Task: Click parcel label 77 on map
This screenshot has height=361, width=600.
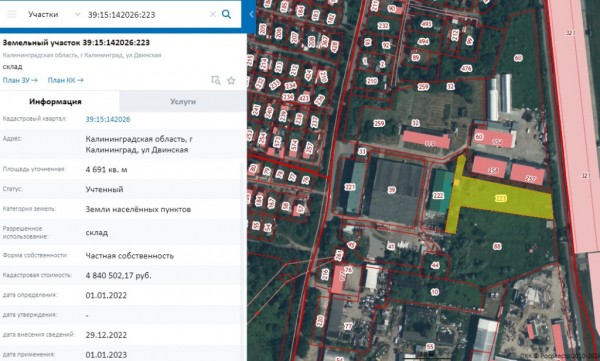Action: click(x=348, y=326)
